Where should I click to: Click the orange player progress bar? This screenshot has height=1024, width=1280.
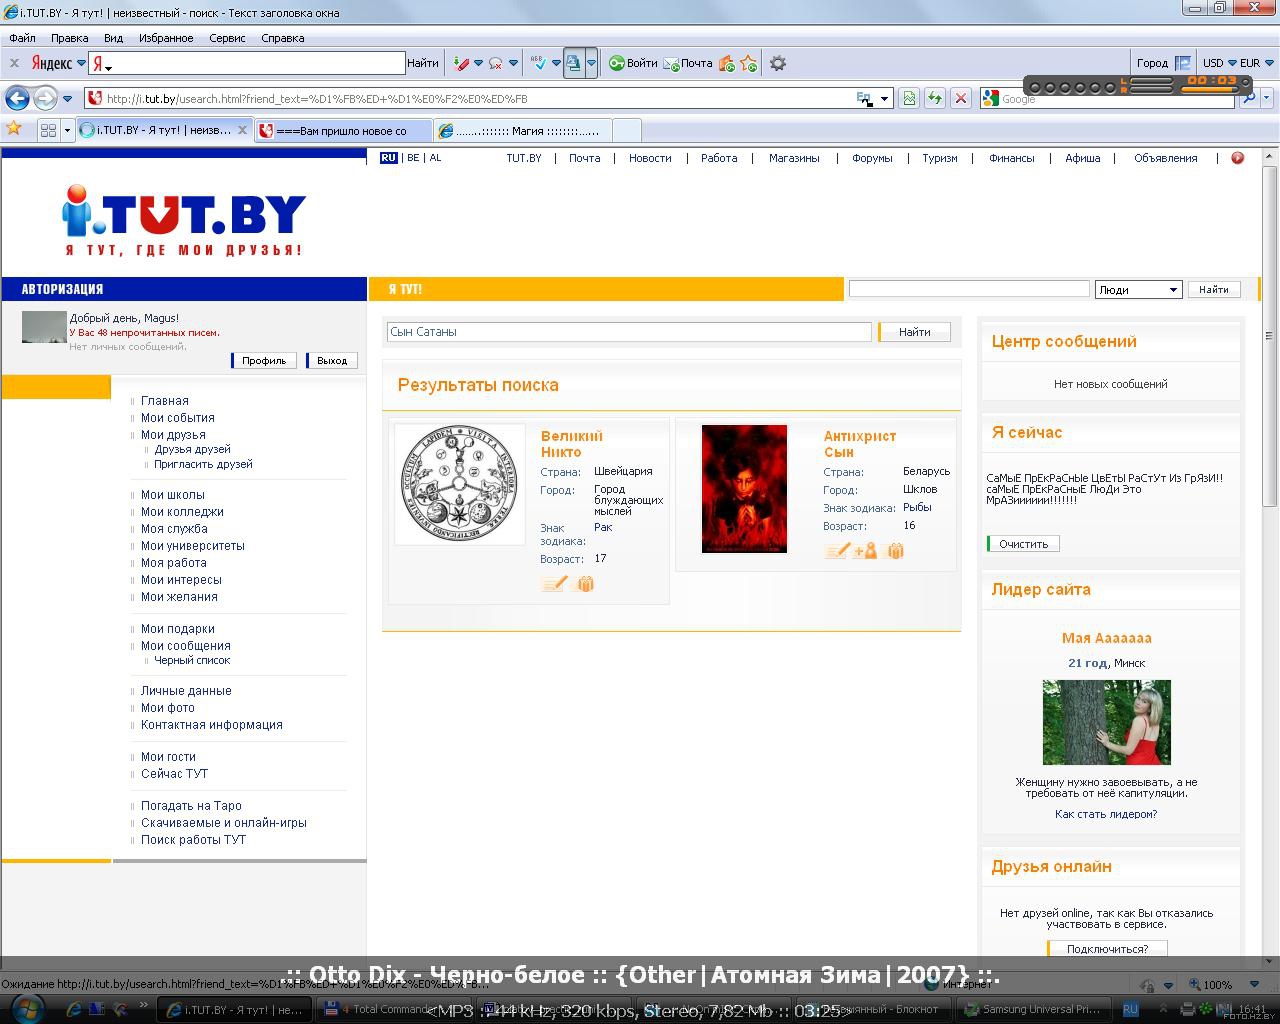click(x=1208, y=90)
